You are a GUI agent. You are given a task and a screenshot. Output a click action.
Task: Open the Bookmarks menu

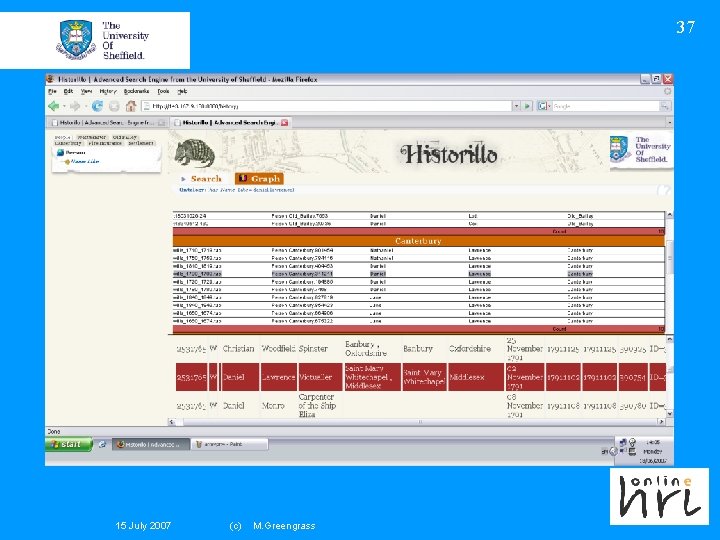tap(136, 91)
